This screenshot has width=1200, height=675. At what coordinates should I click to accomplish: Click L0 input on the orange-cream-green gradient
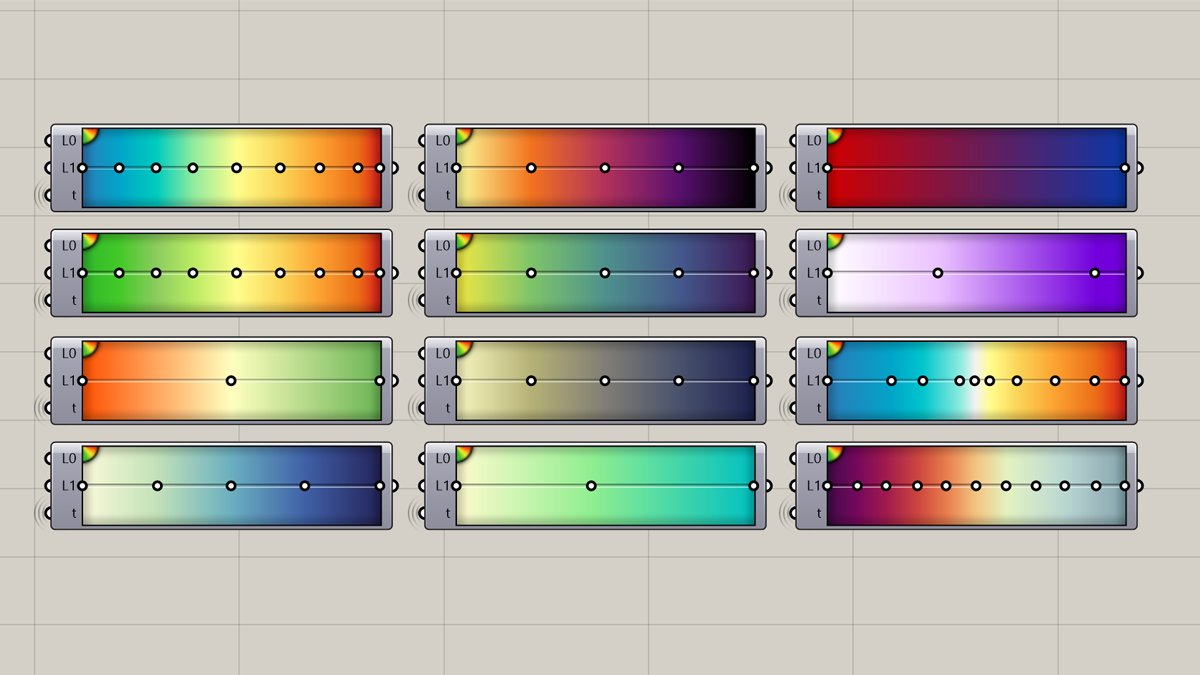pos(69,353)
